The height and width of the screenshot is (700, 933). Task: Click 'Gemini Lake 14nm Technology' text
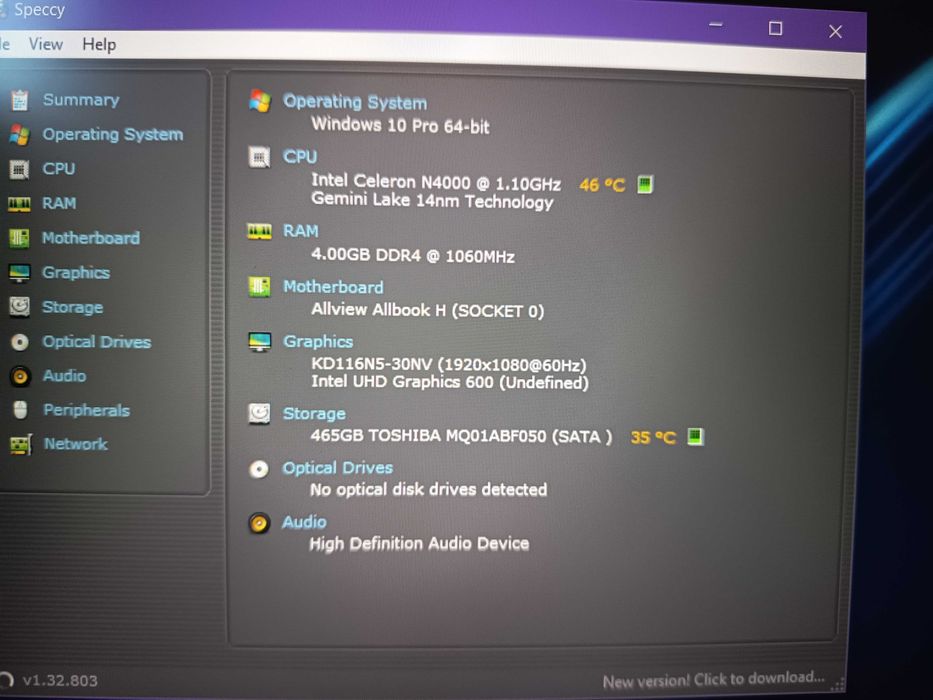(433, 201)
